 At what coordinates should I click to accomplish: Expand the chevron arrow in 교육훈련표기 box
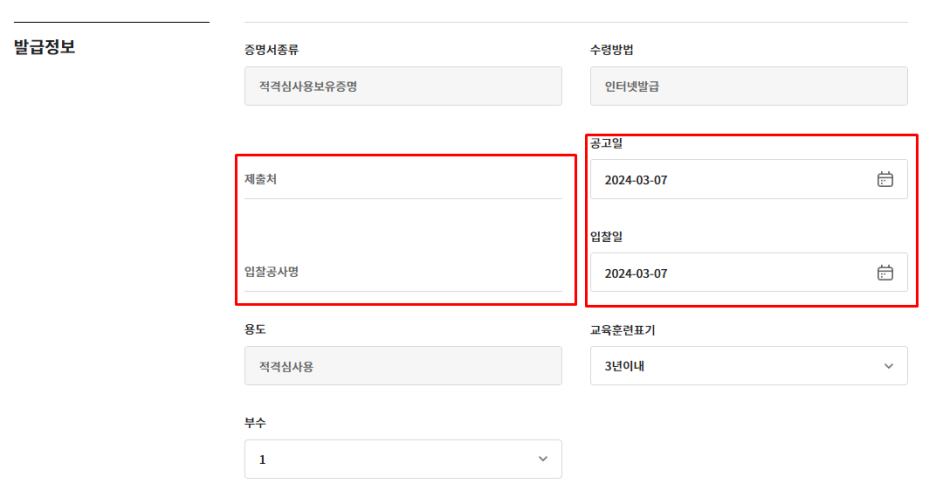[888, 366]
